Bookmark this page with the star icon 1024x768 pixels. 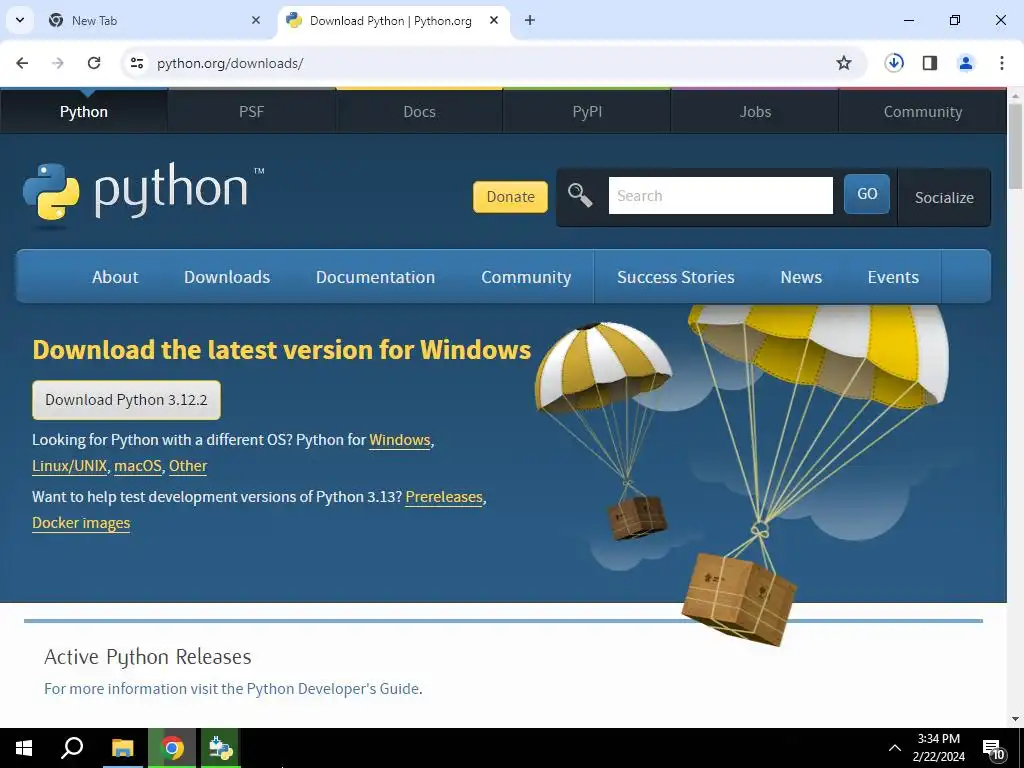click(x=844, y=63)
